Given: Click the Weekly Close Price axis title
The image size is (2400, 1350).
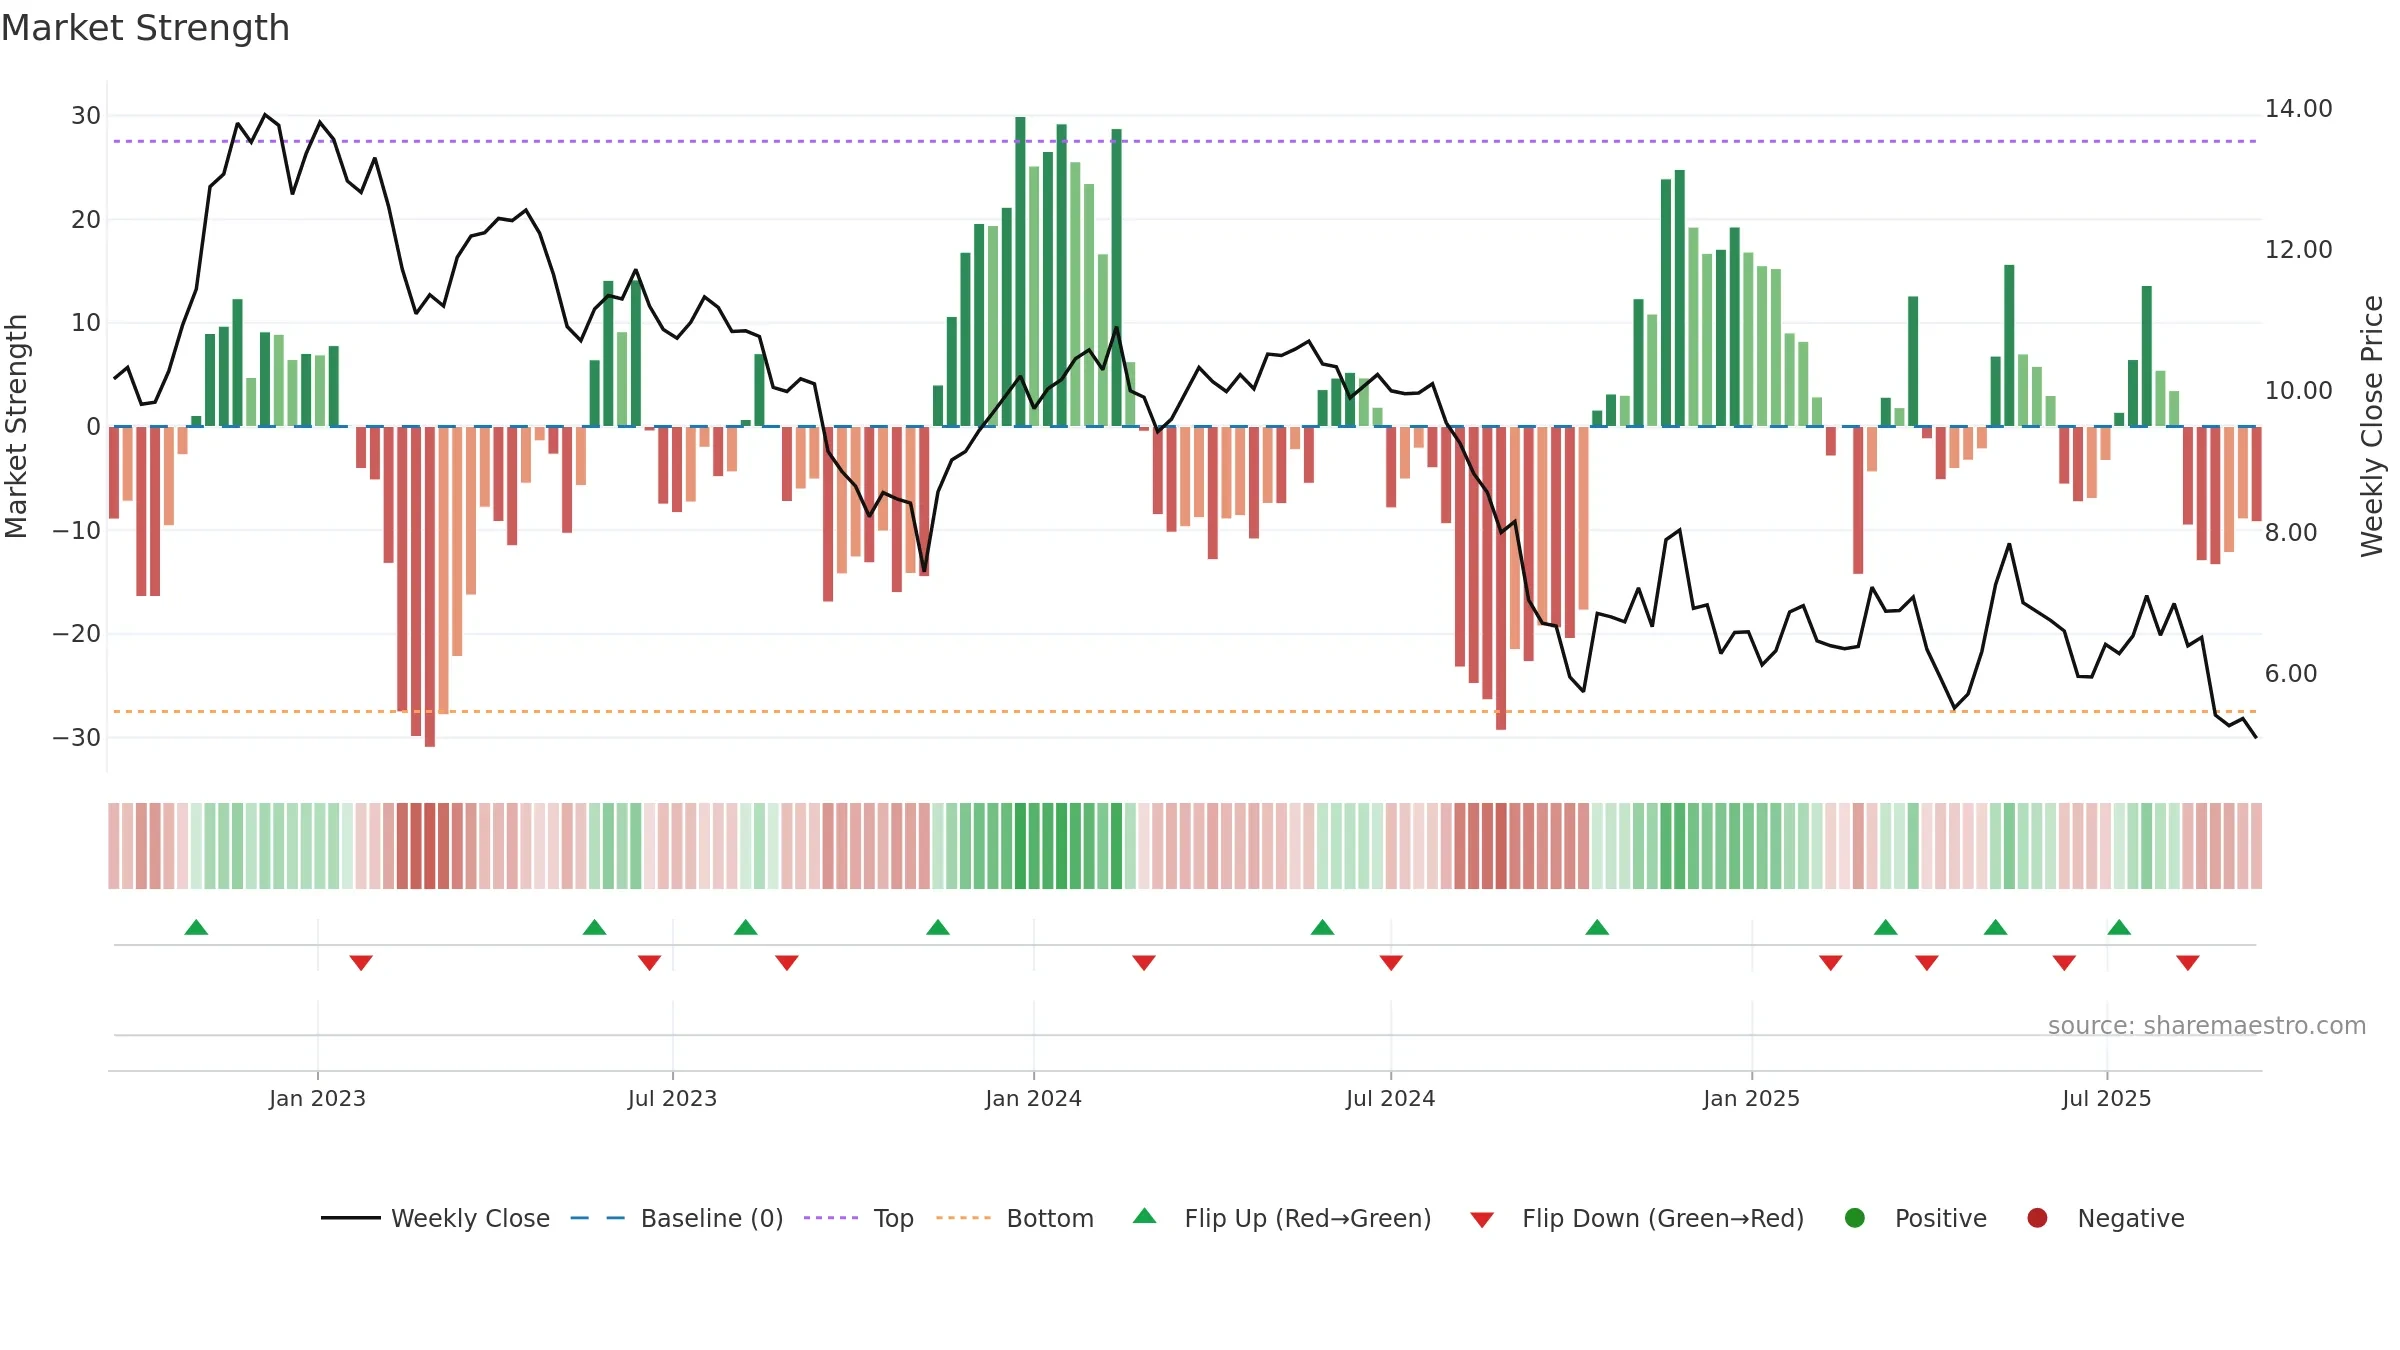Looking at the screenshot, I should [2372, 426].
